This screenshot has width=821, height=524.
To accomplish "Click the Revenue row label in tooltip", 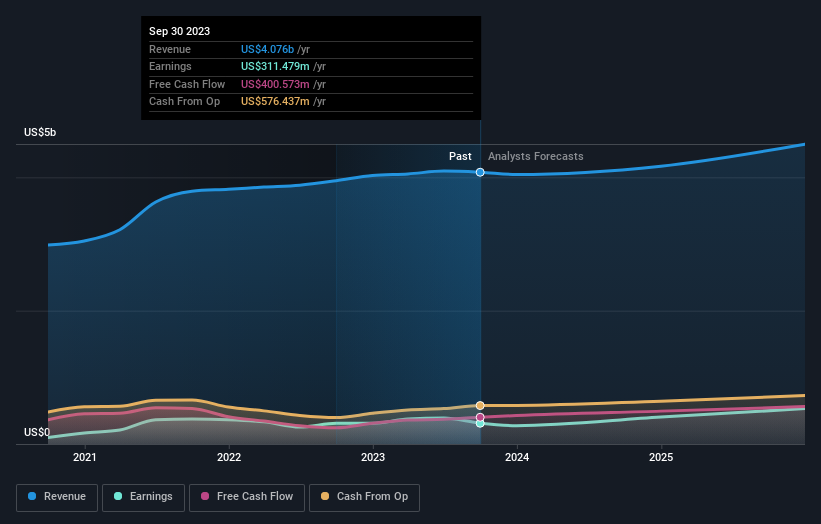I will pyautogui.click(x=170, y=49).
